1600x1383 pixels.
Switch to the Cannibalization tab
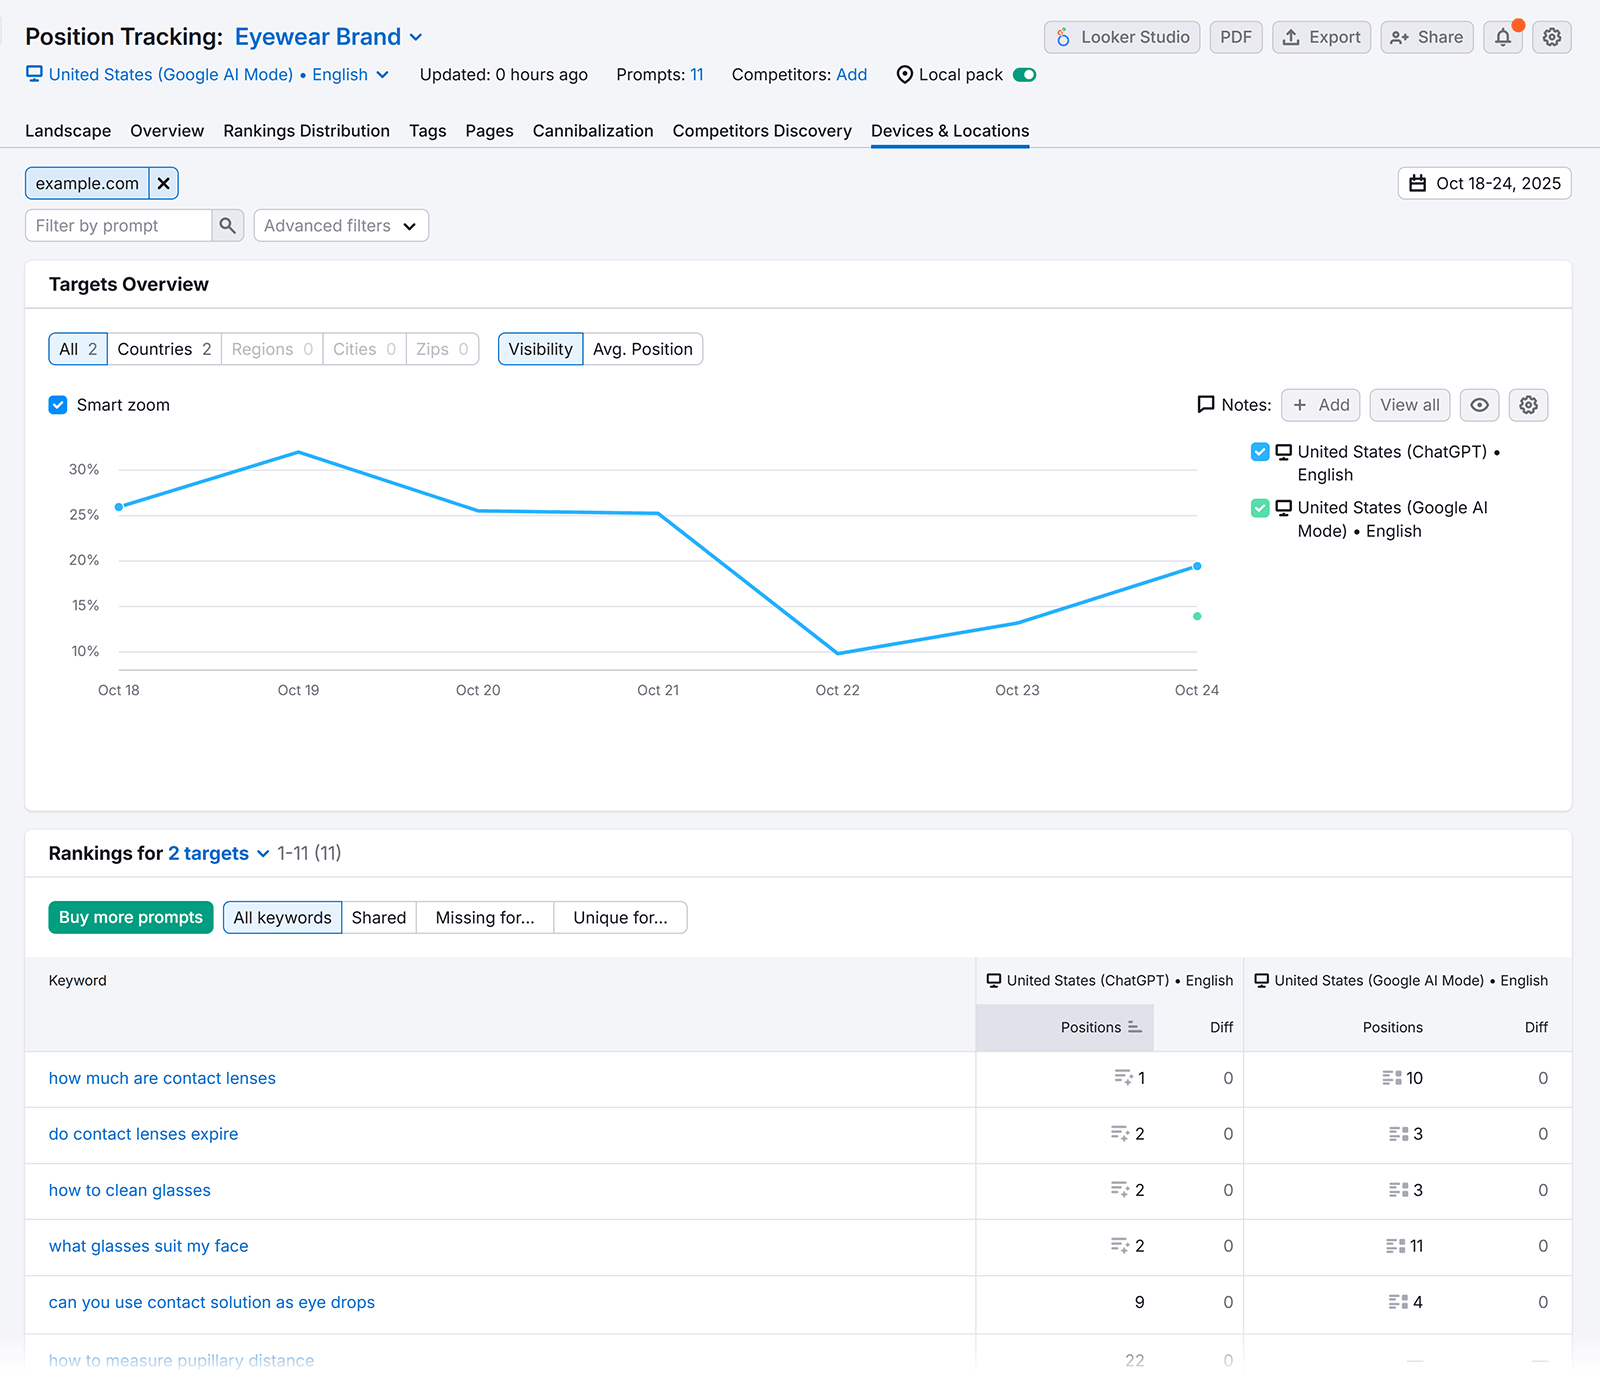592,131
